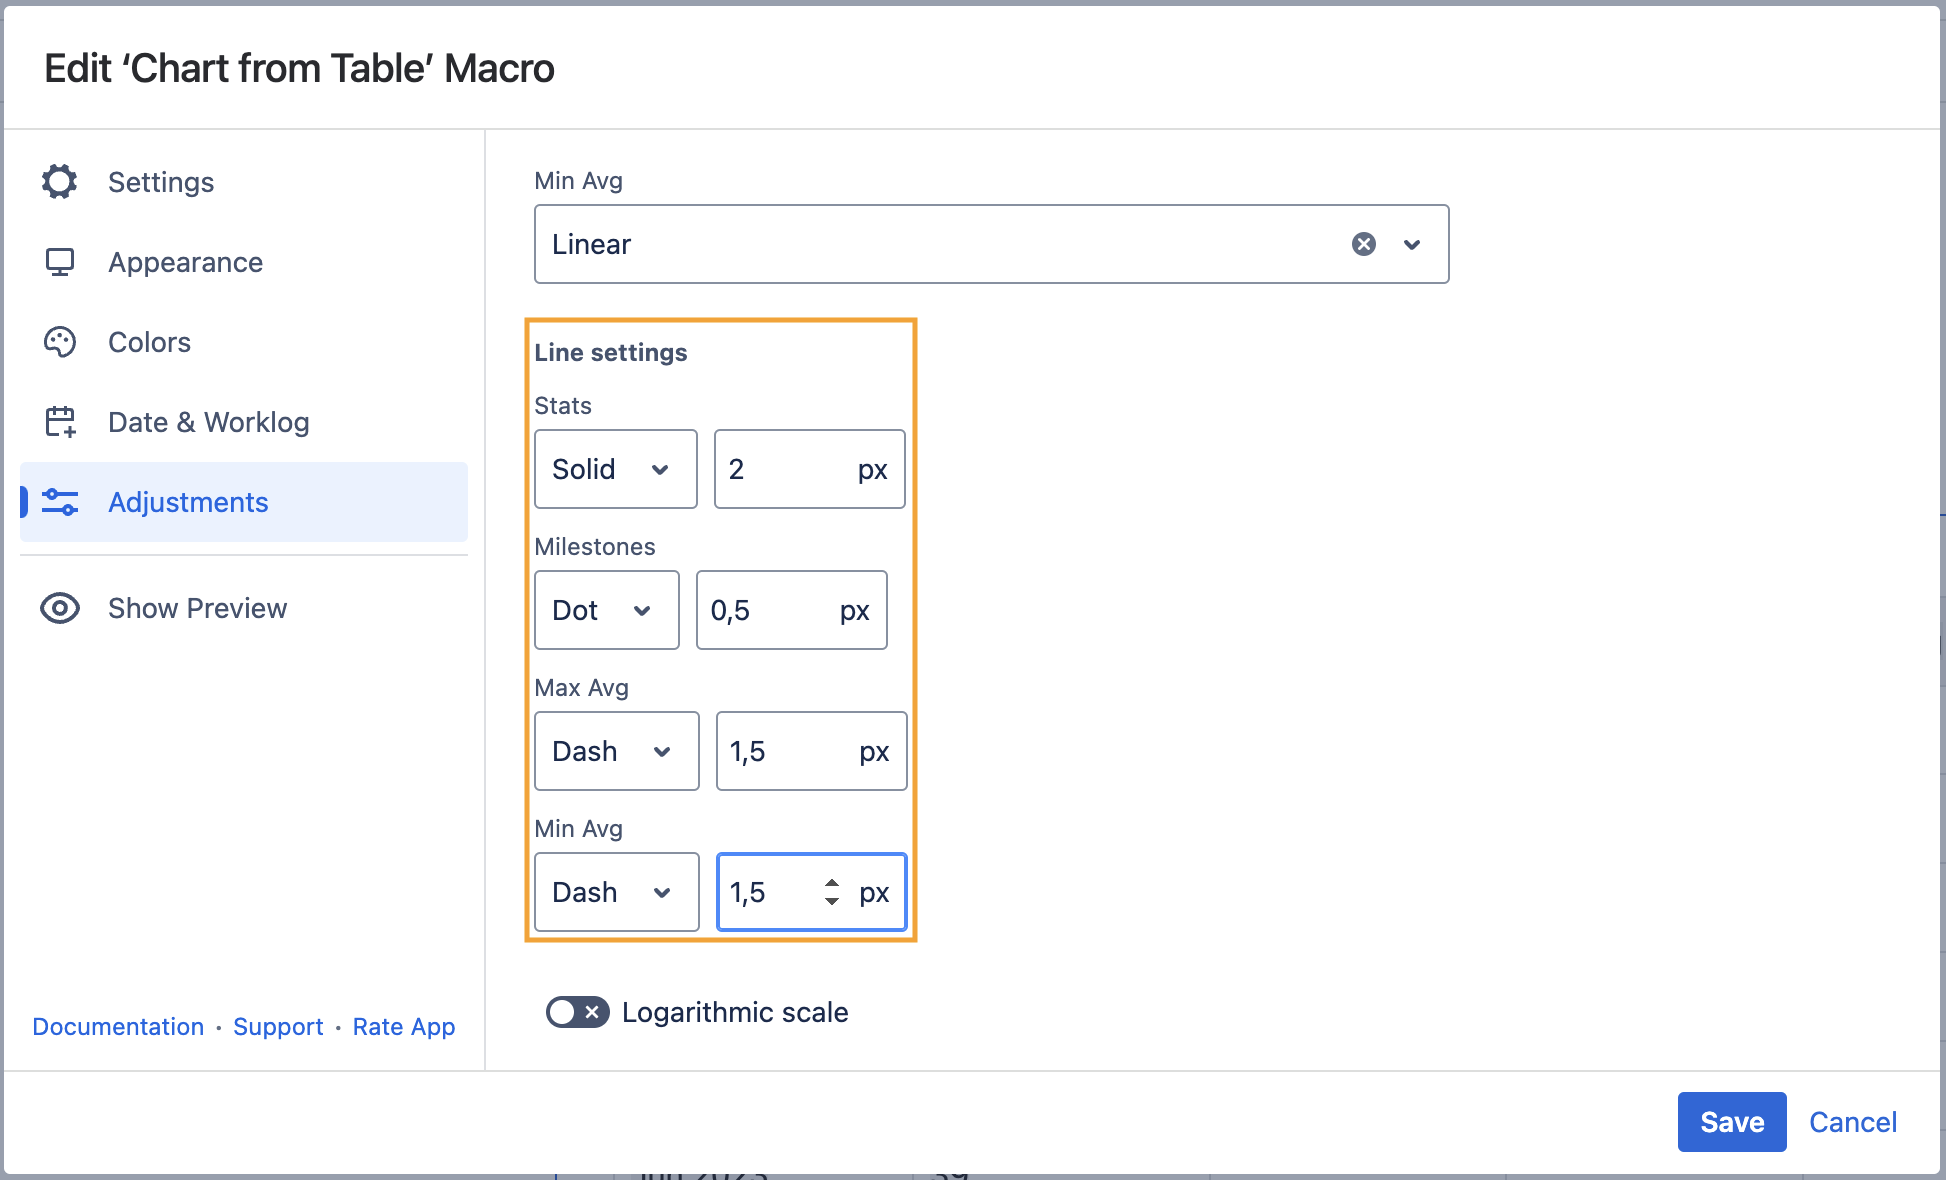
Task: Open the Rate App link
Action: coord(403,1027)
